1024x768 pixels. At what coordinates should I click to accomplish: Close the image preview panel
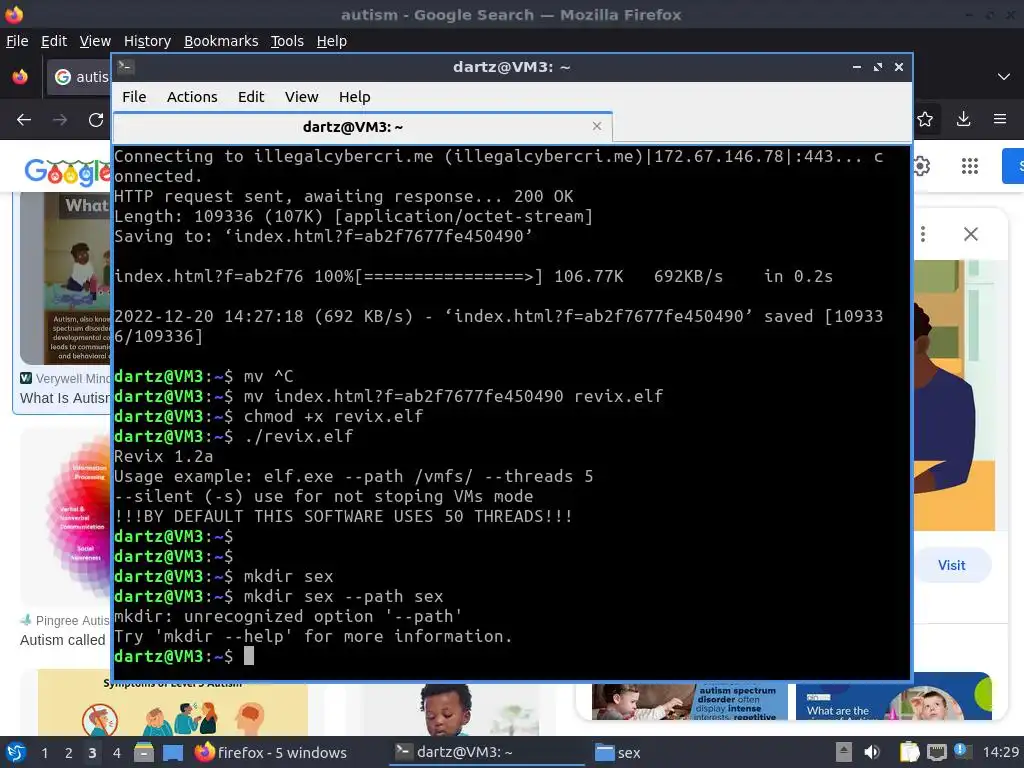970,234
